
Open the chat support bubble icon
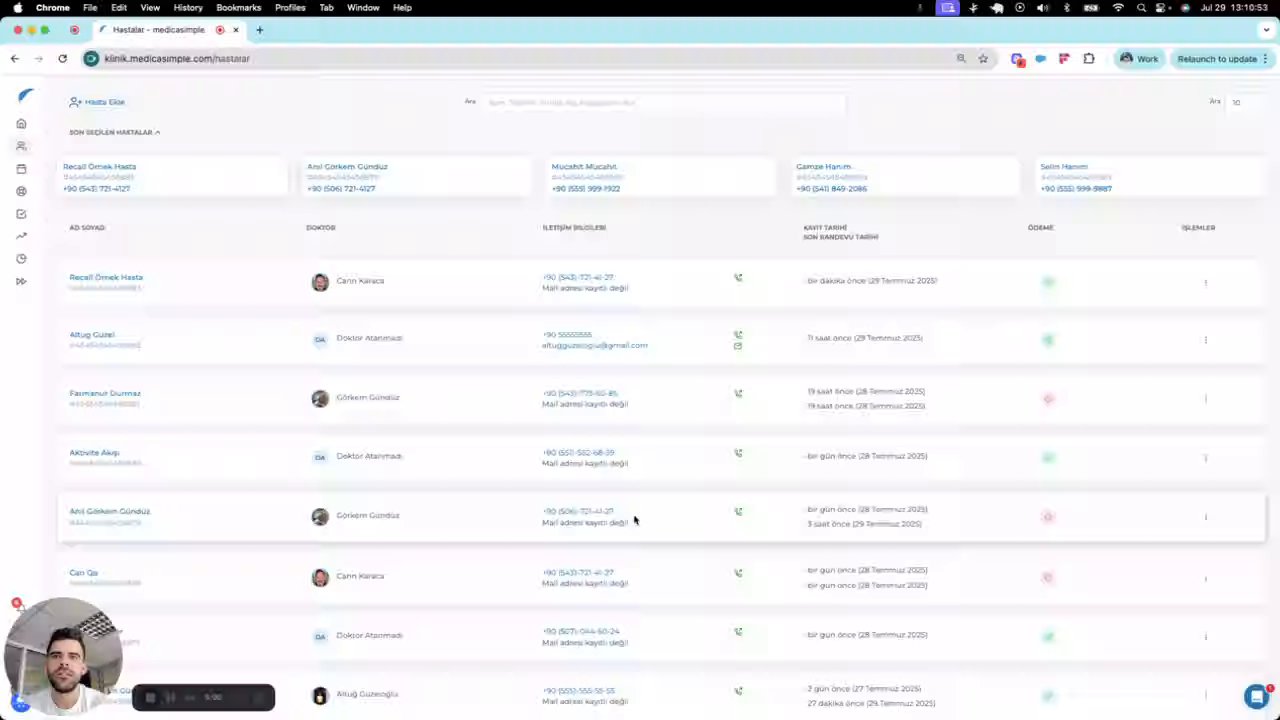point(1256,697)
